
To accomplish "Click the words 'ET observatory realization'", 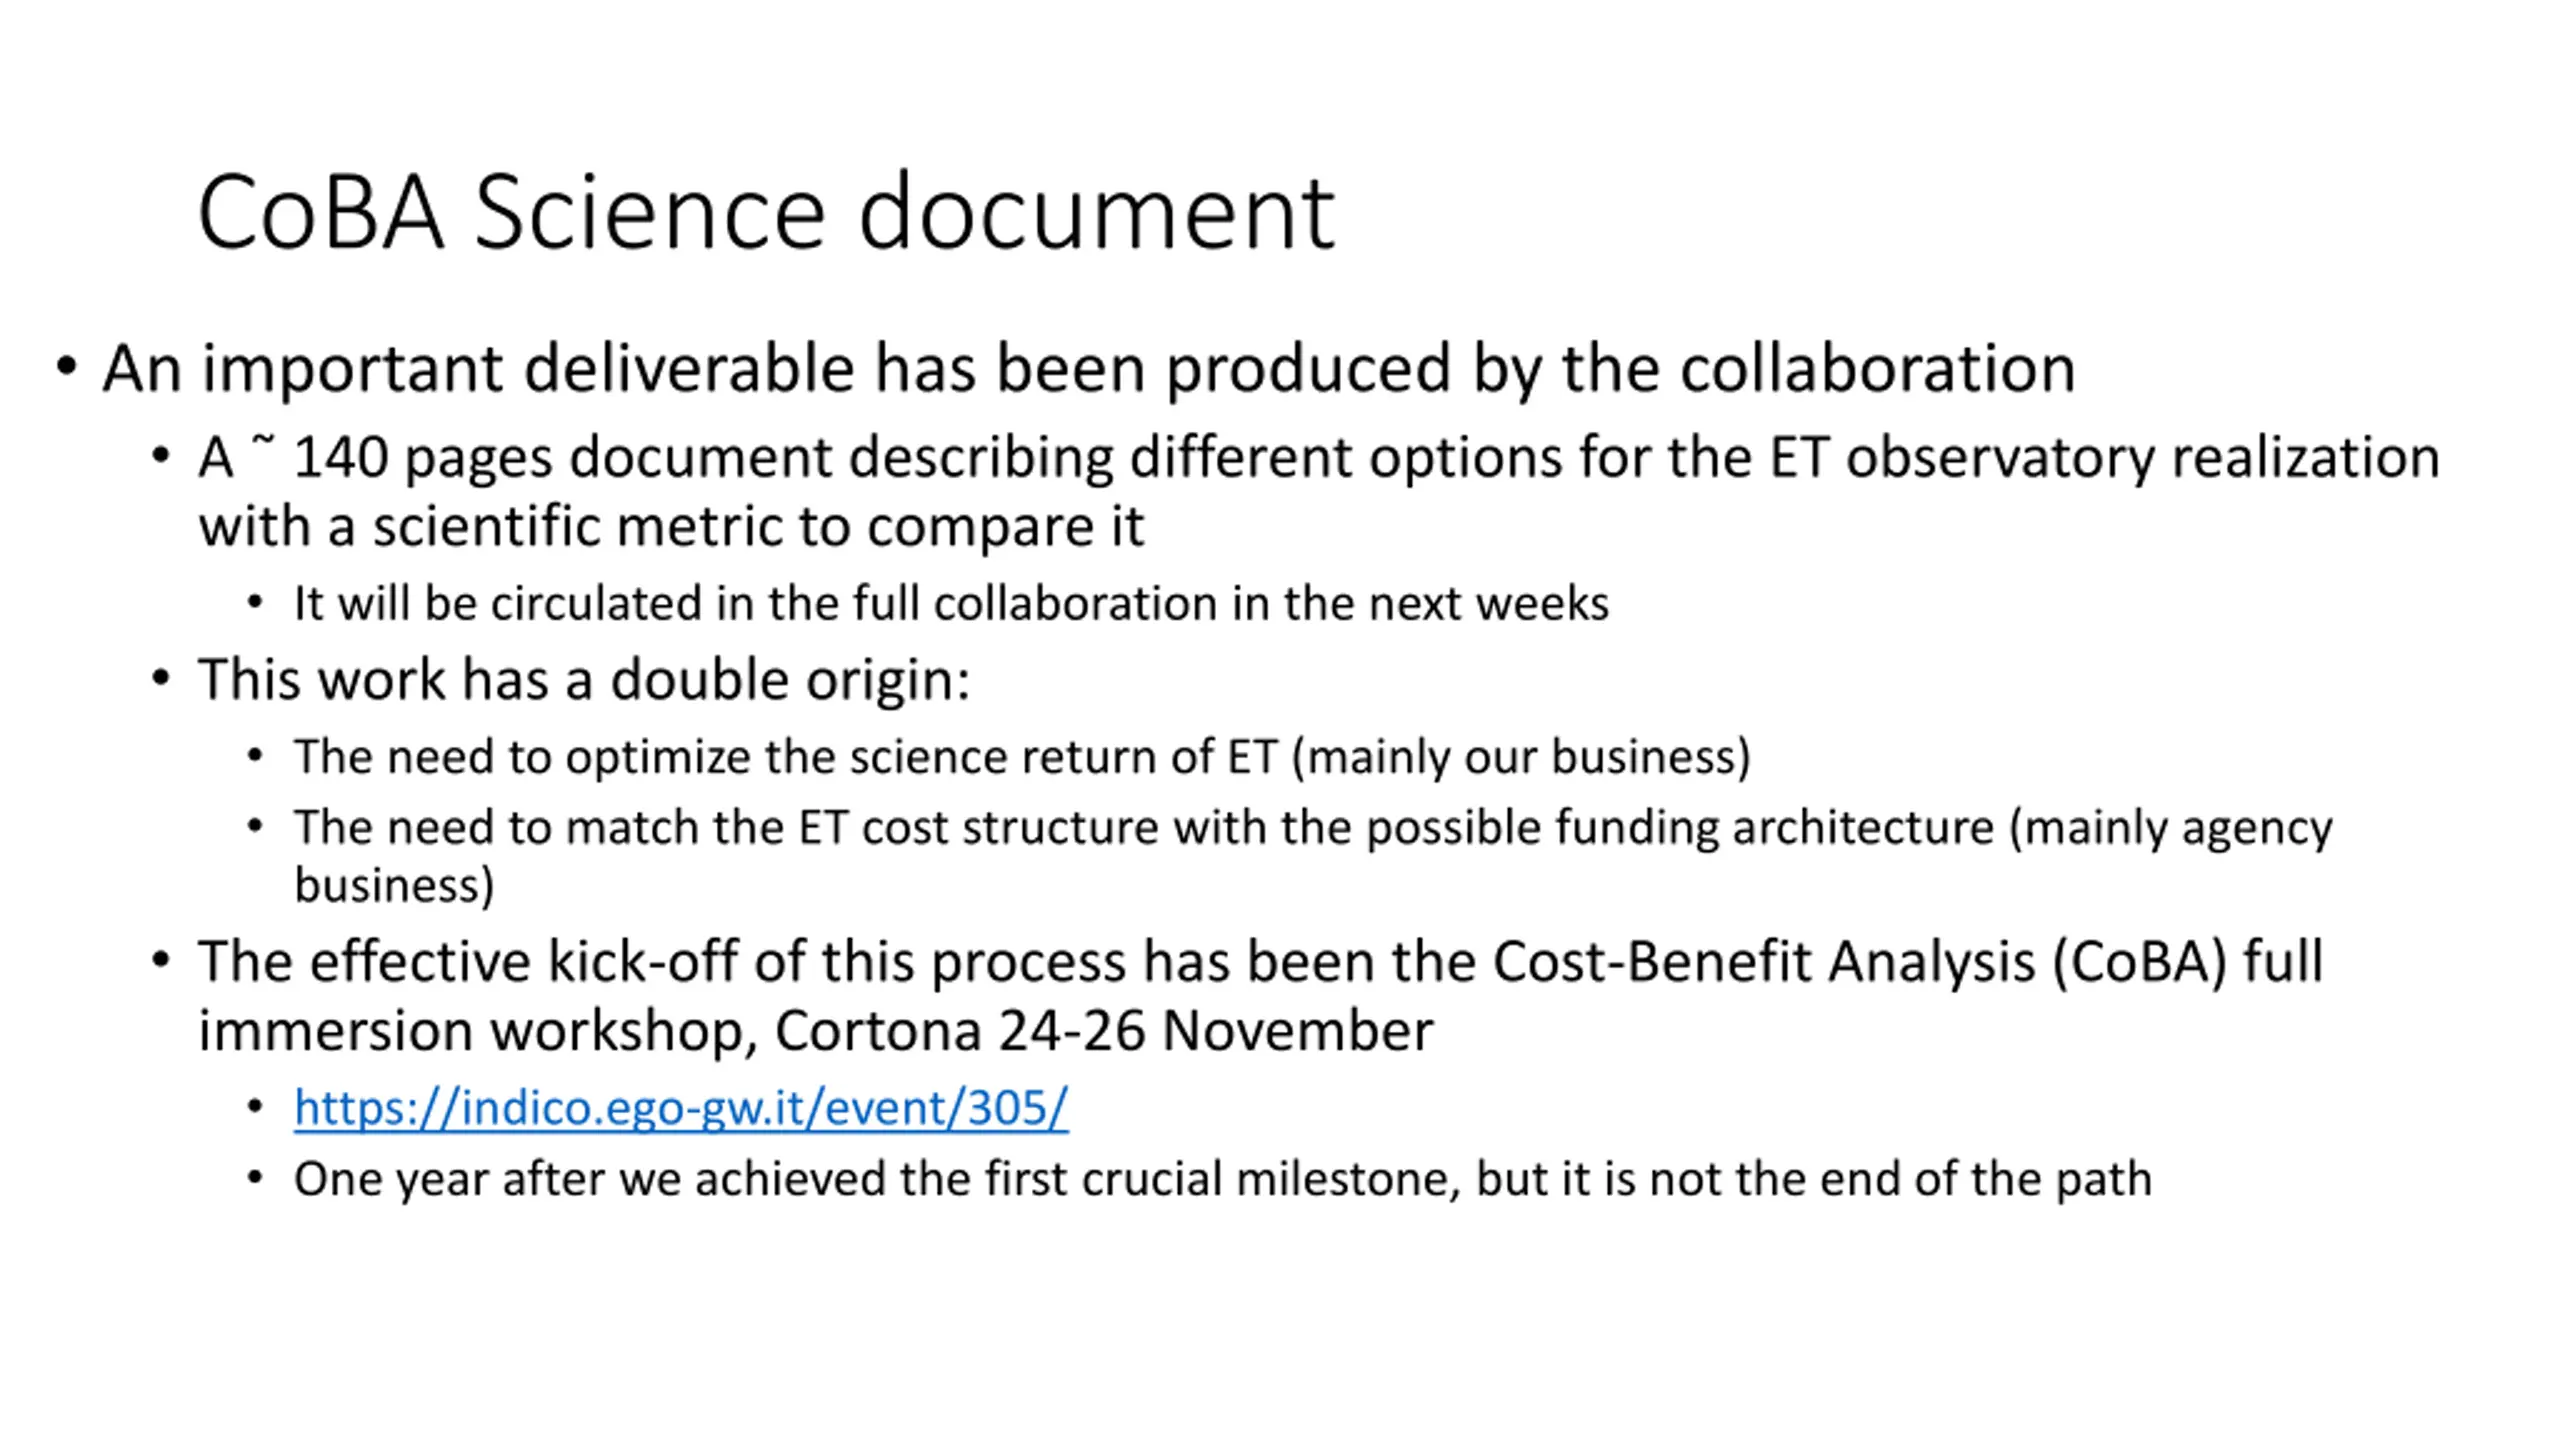I will pos(2106,459).
